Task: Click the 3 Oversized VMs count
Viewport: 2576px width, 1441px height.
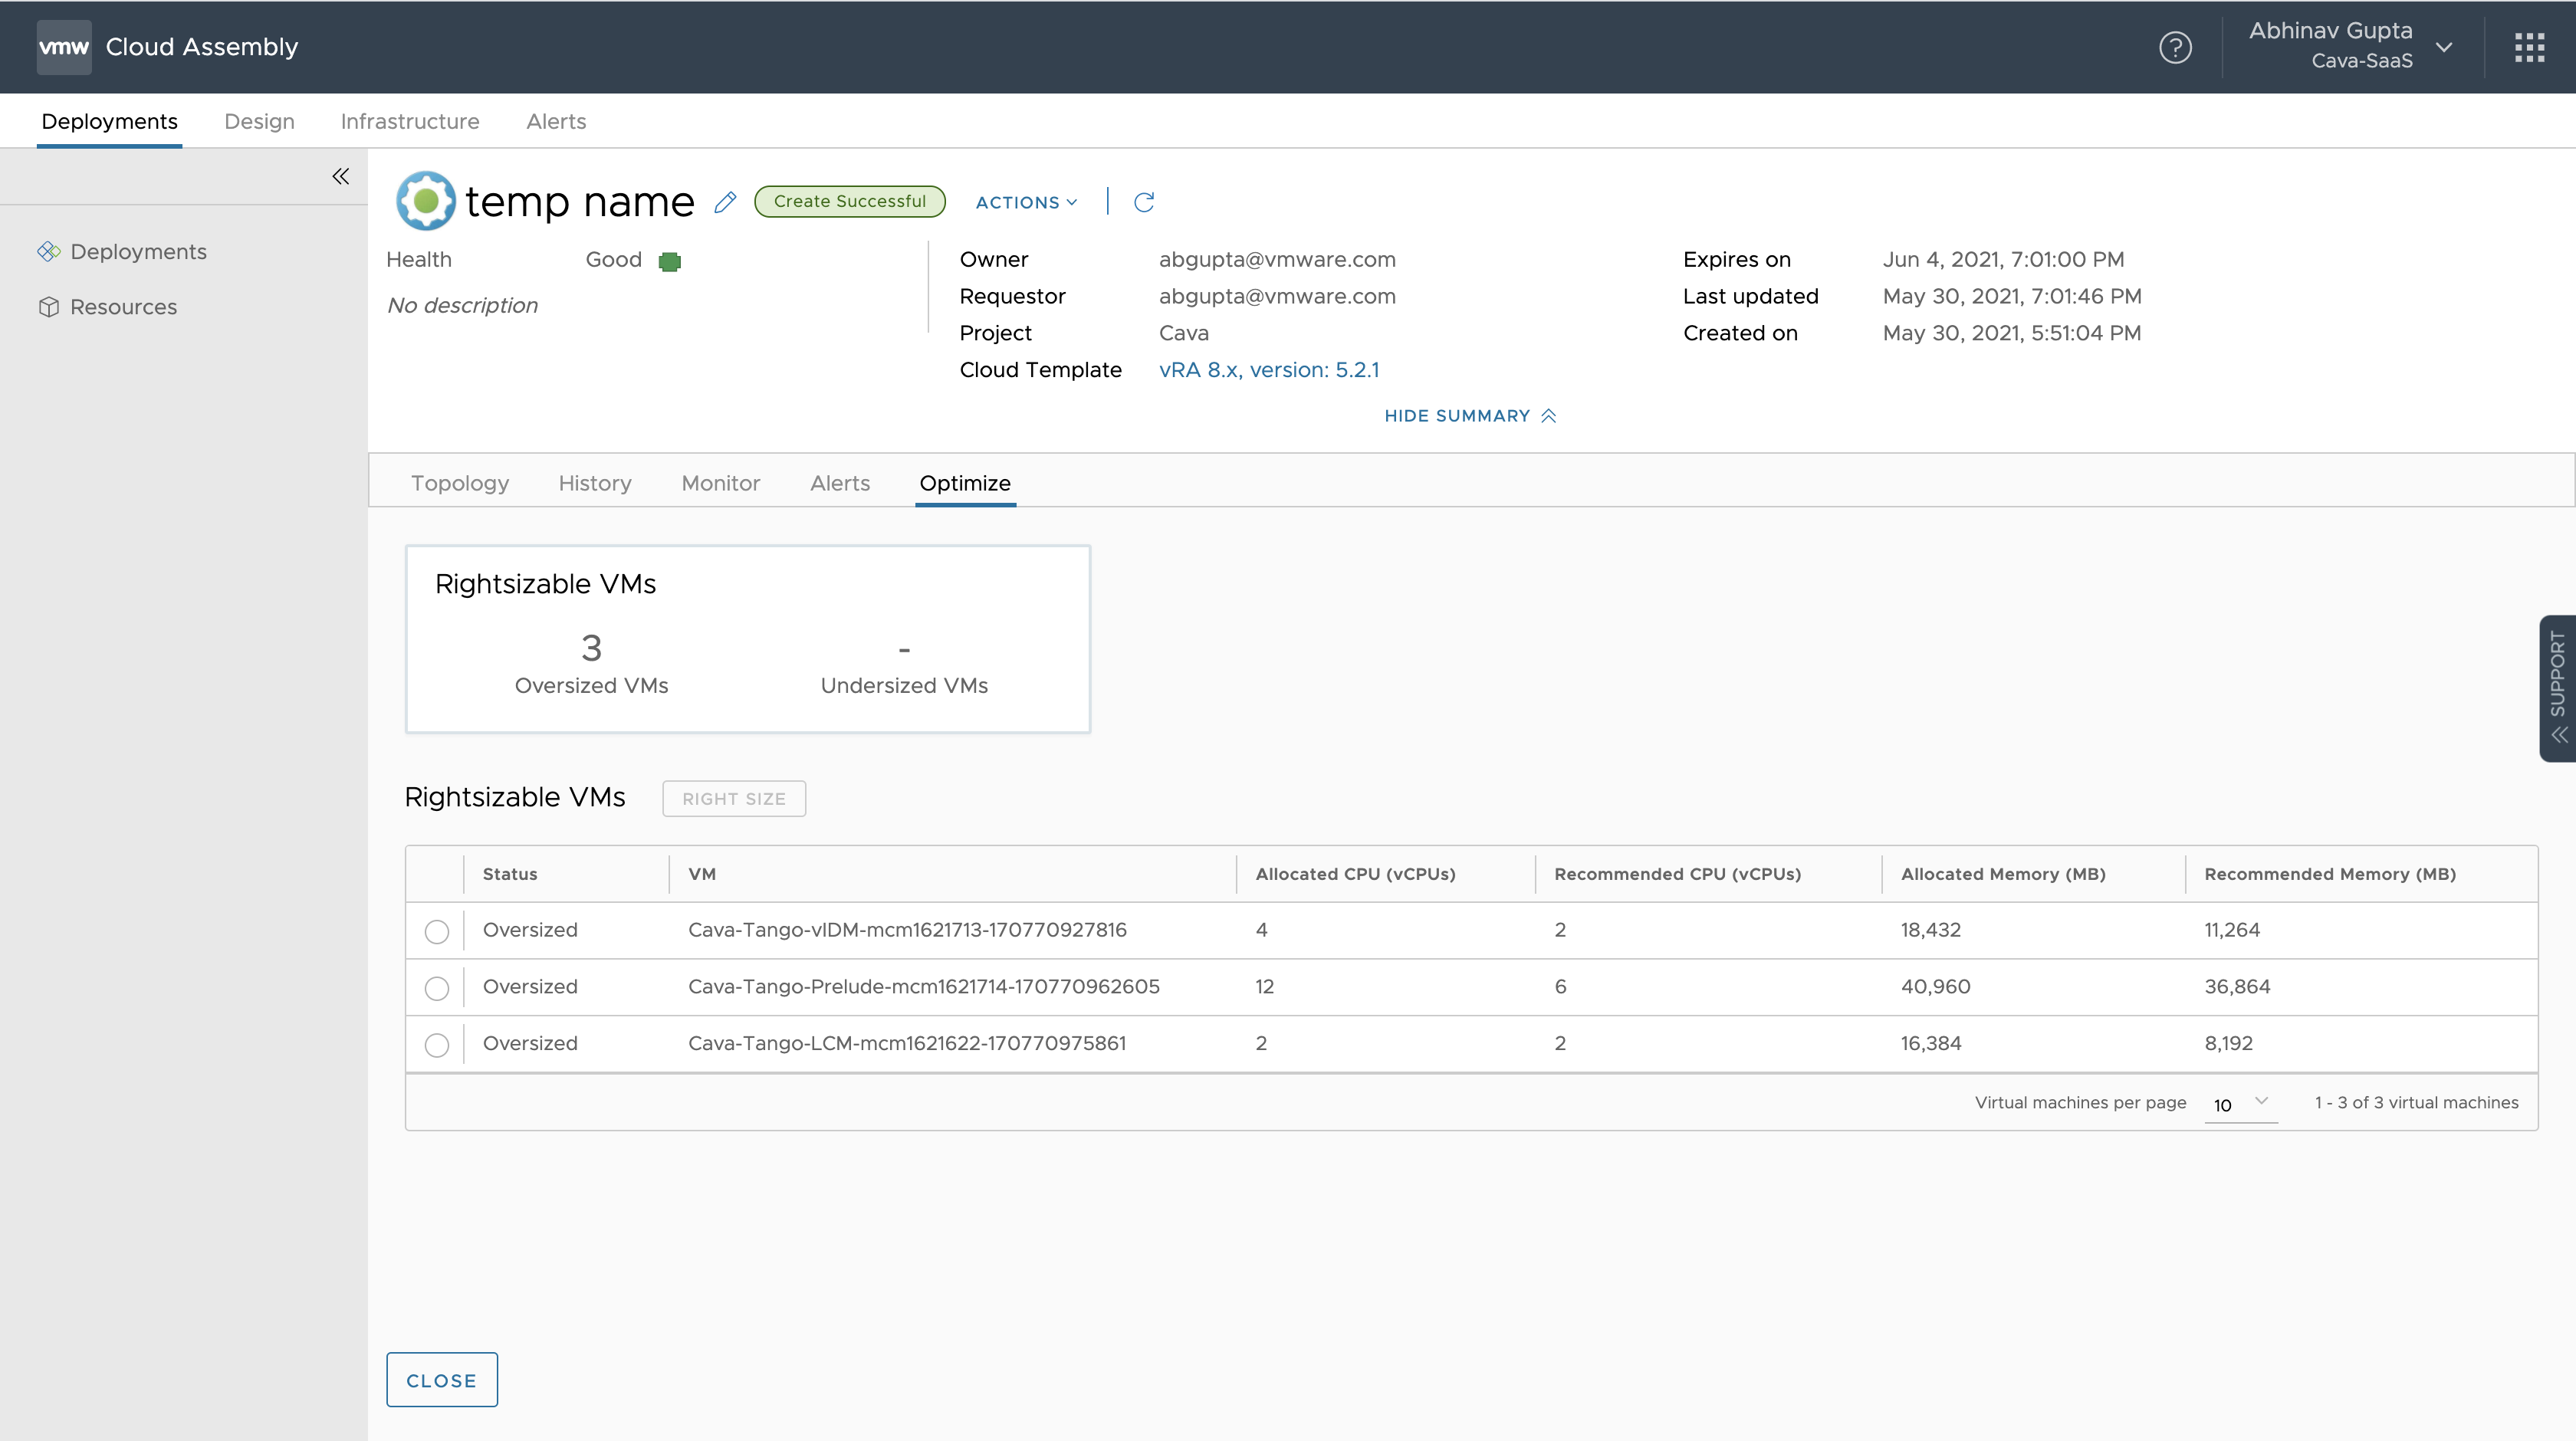Action: tap(591, 648)
